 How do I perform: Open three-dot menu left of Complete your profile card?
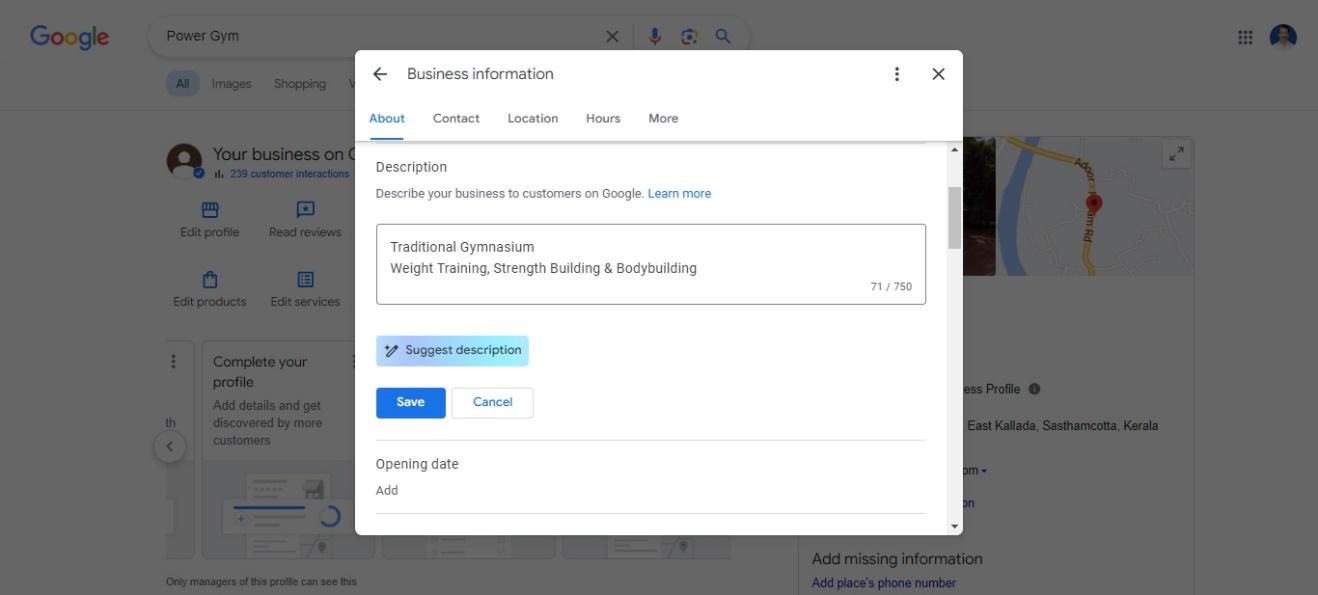pyautogui.click(x=173, y=362)
